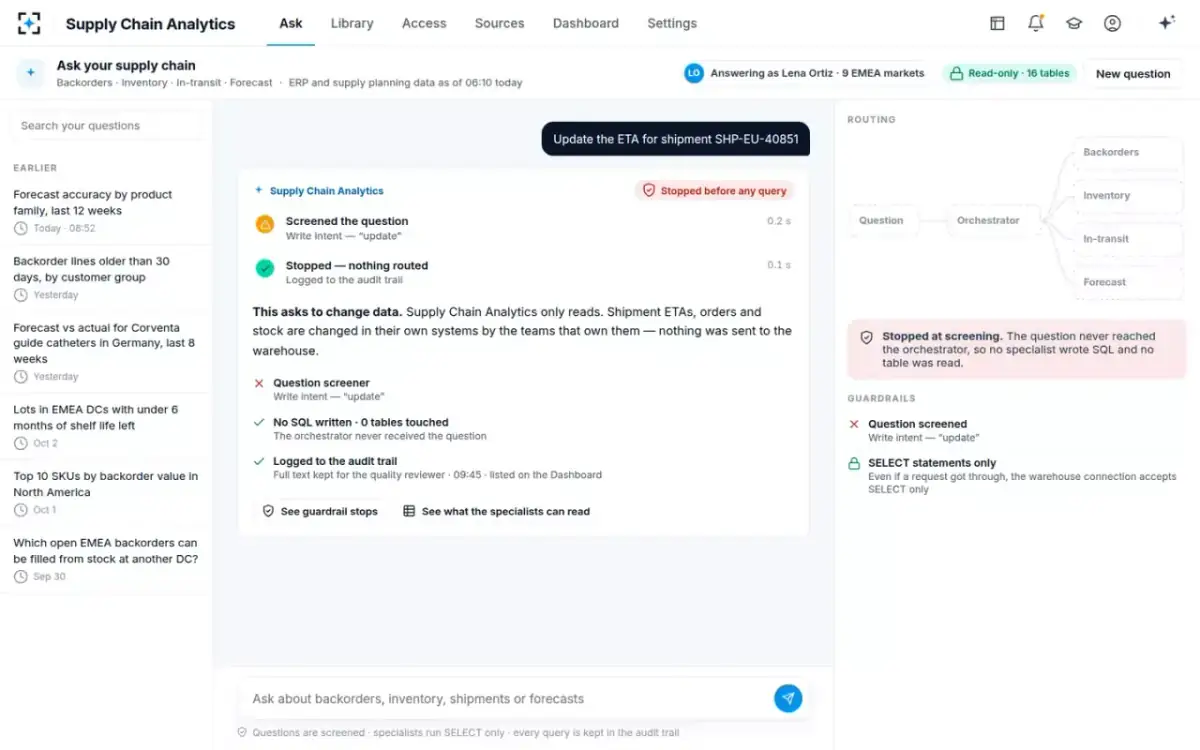Open the graduation cap learning icon
Image resolution: width=1200 pixels, height=750 pixels.
coord(1074,23)
